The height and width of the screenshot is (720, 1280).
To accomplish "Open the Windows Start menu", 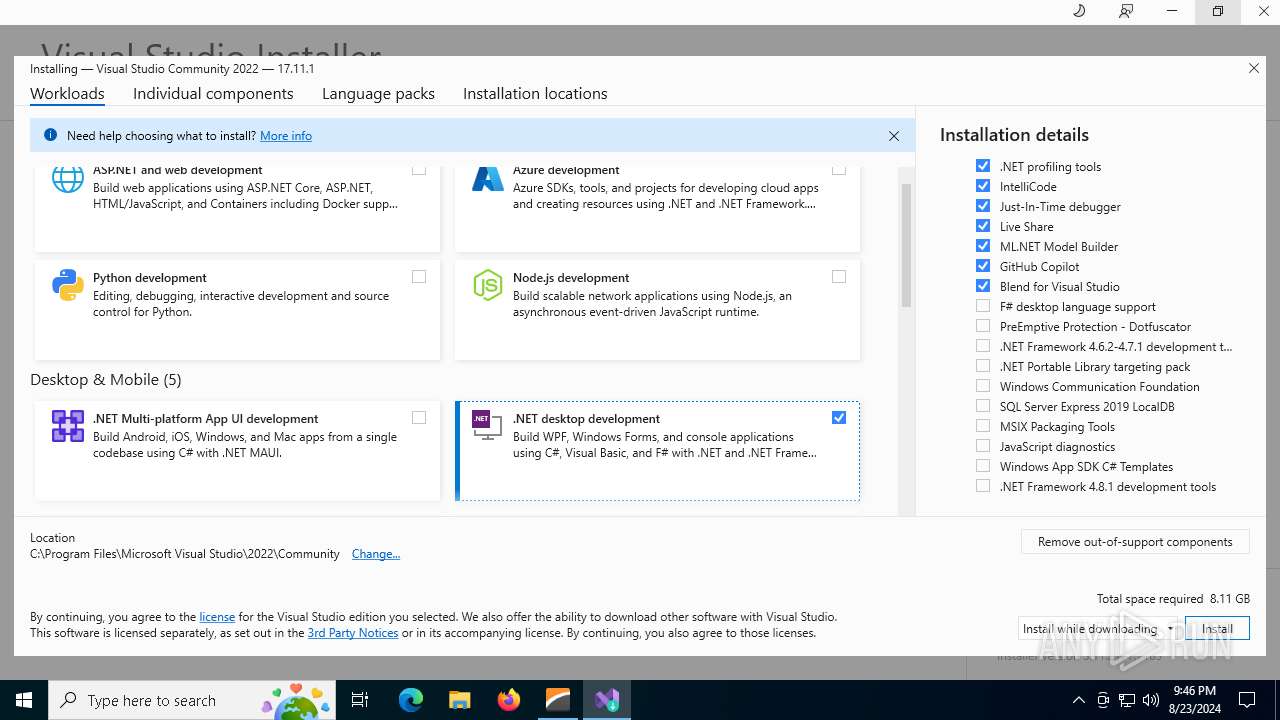I will (x=24, y=700).
